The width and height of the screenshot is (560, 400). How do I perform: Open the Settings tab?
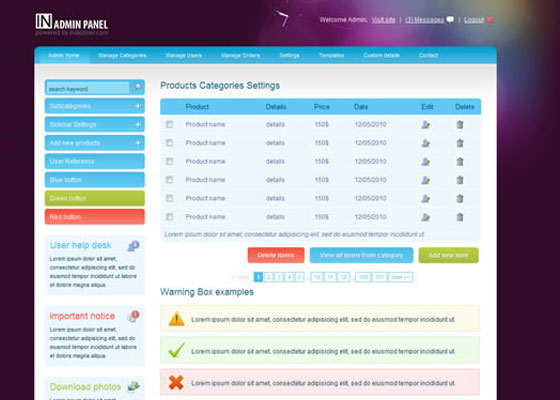[x=289, y=56]
